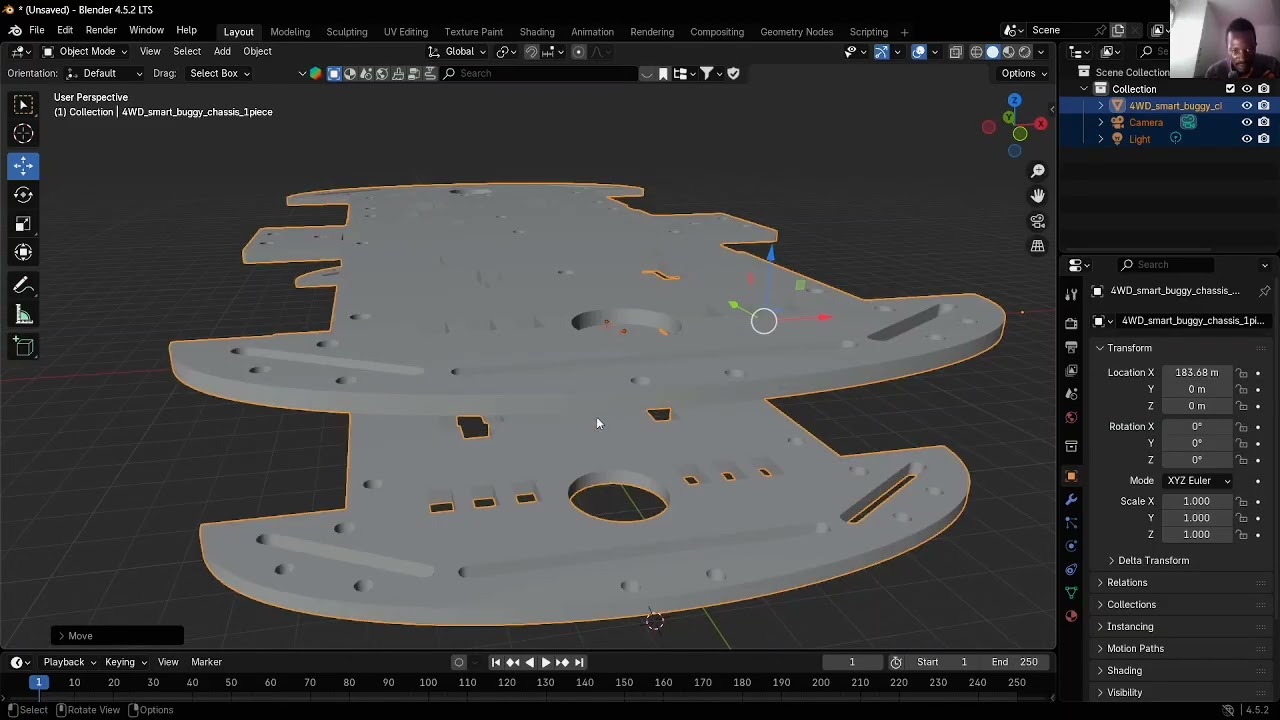Viewport: 1280px width, 720px height.
Task: Open the timeline Playback popover
Action: 69,662
